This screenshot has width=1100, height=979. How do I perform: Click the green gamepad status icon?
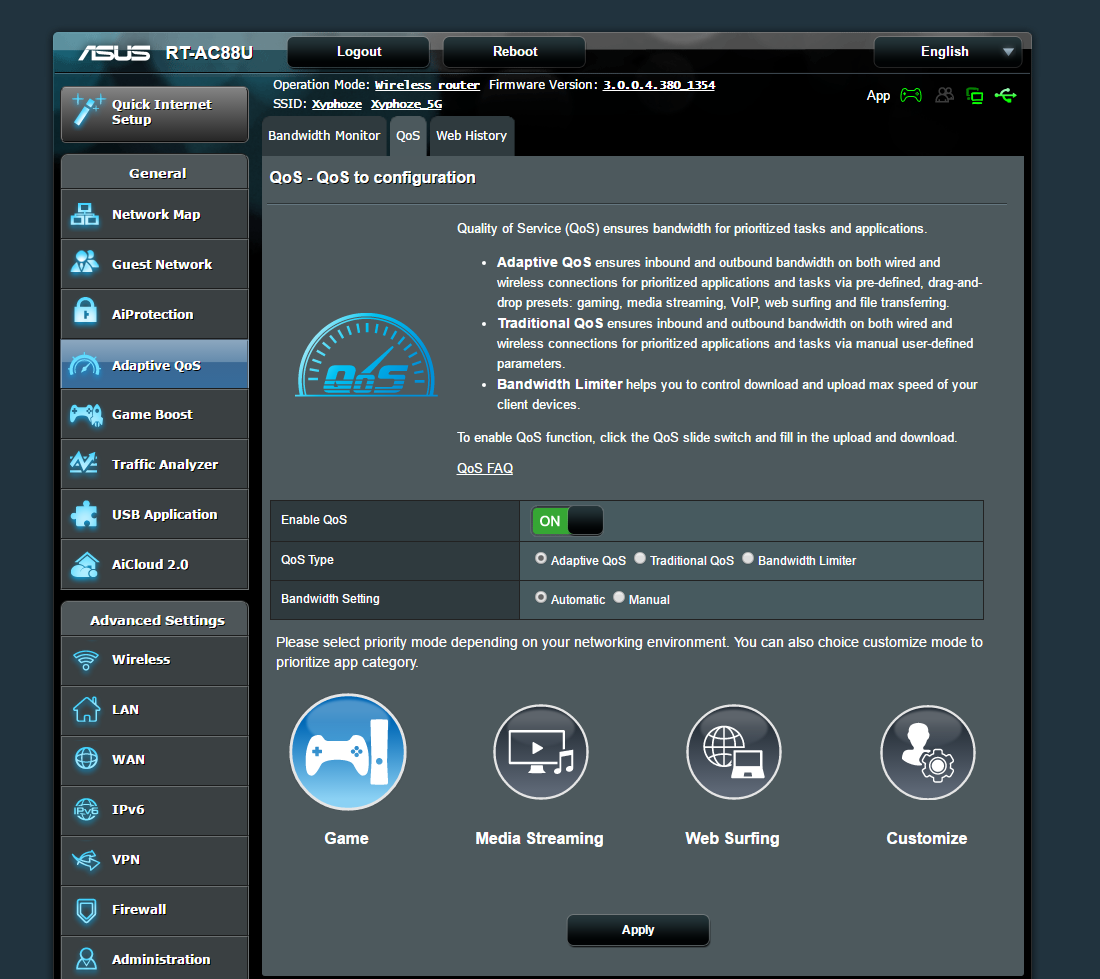[x=911, y=95]
